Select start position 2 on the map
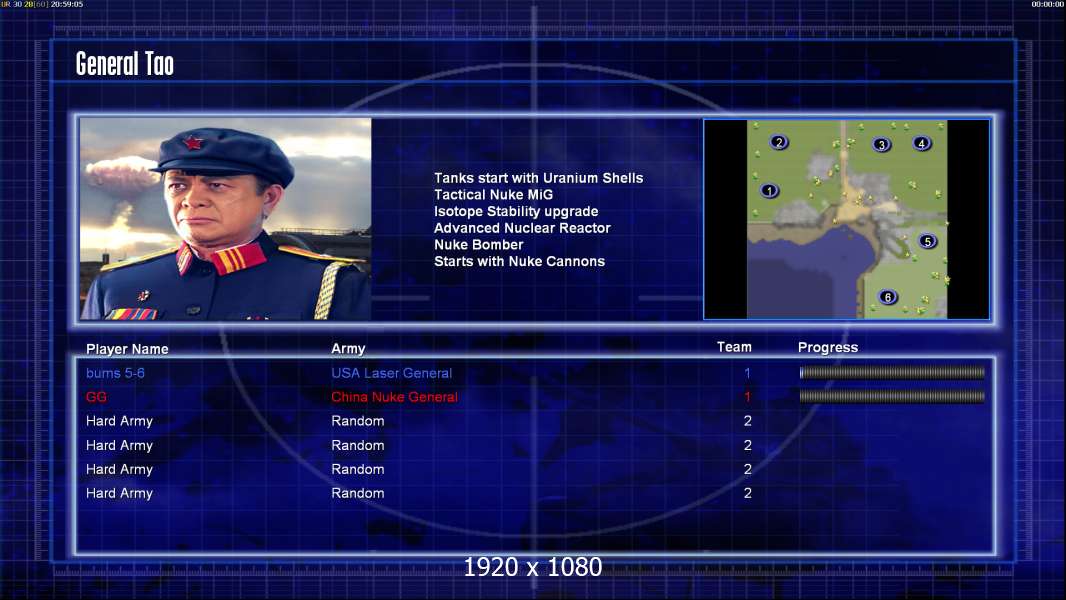The image size is (1066, 600). pyautogui.click(x=779, y=142)
